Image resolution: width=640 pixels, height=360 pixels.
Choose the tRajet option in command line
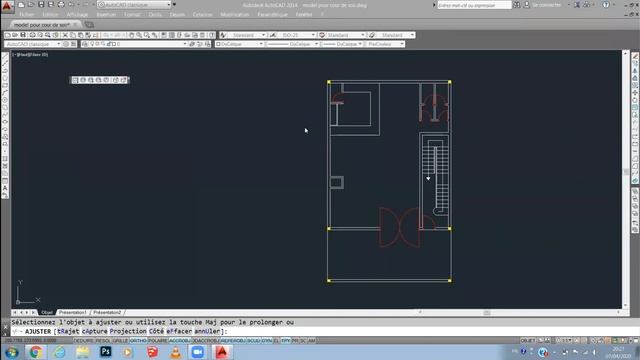coord(68,331)
